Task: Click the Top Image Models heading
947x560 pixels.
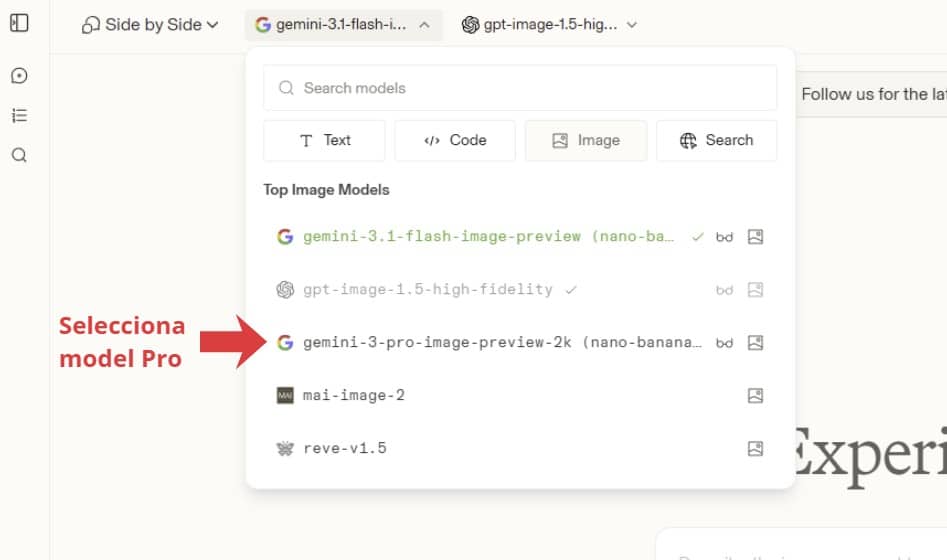Action: [x=326, y=190]
